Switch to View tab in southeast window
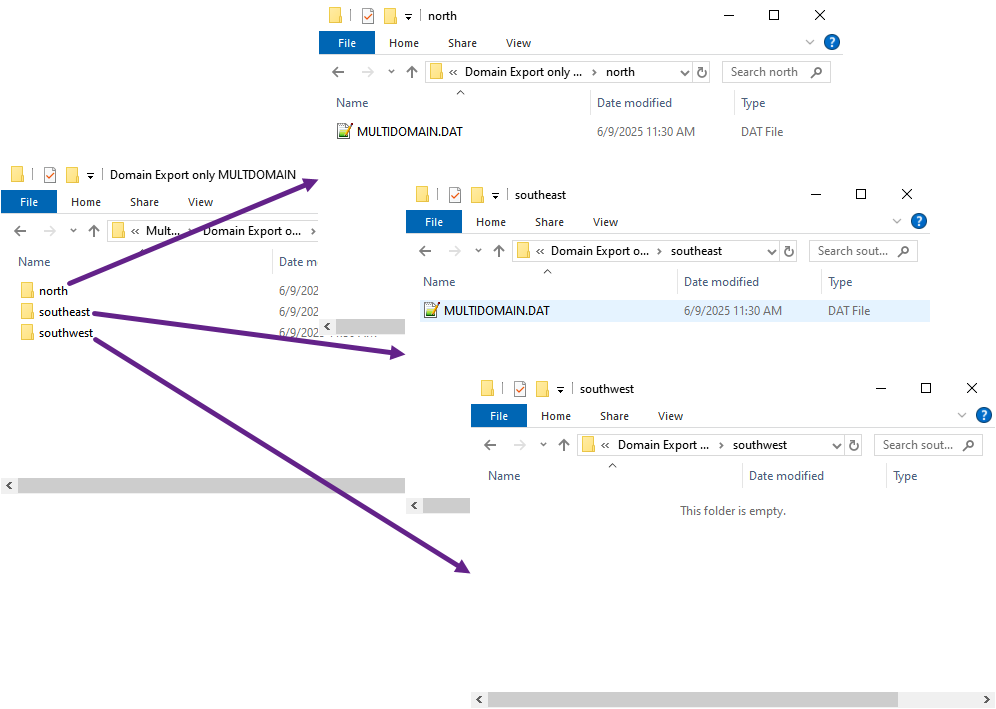The image size is (996, 709). click(x=605, y=222)
